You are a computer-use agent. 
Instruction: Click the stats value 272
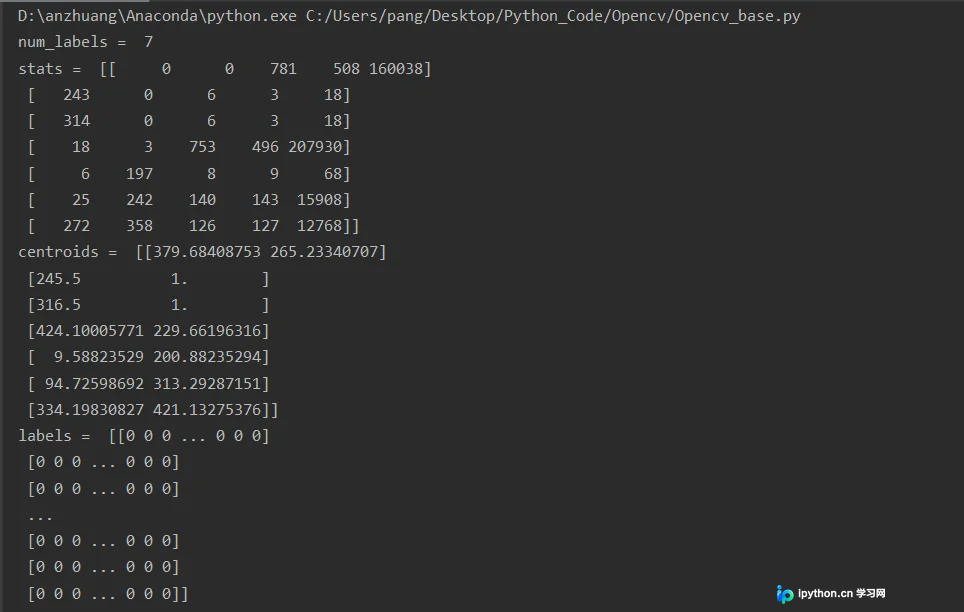76,226
